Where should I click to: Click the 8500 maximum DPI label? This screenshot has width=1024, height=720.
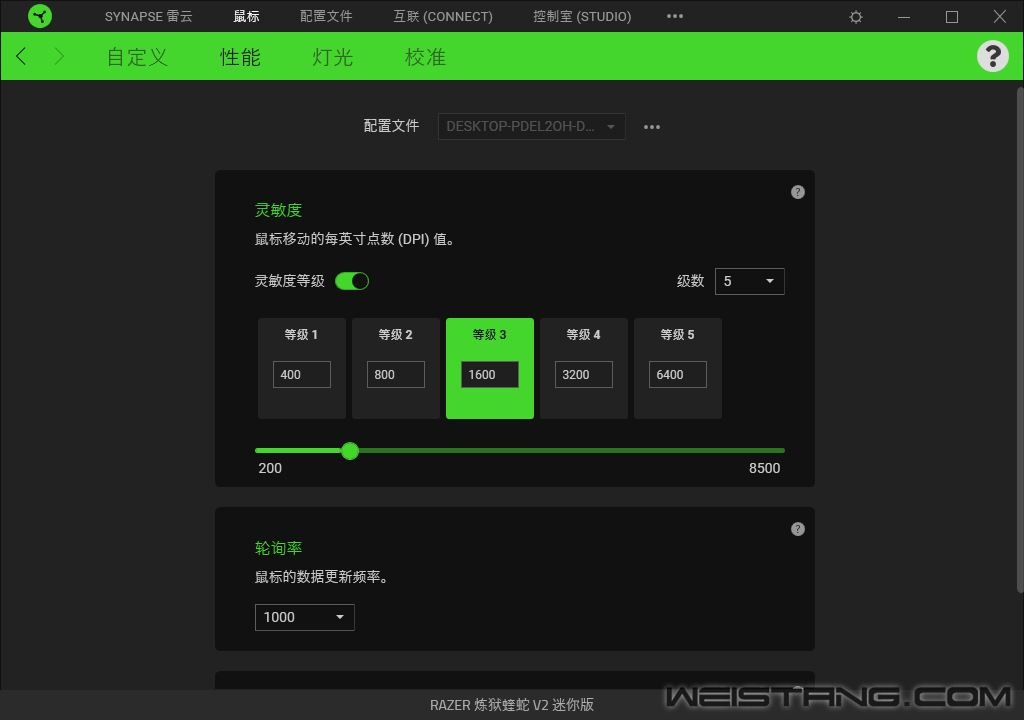[x=764, y=468]
